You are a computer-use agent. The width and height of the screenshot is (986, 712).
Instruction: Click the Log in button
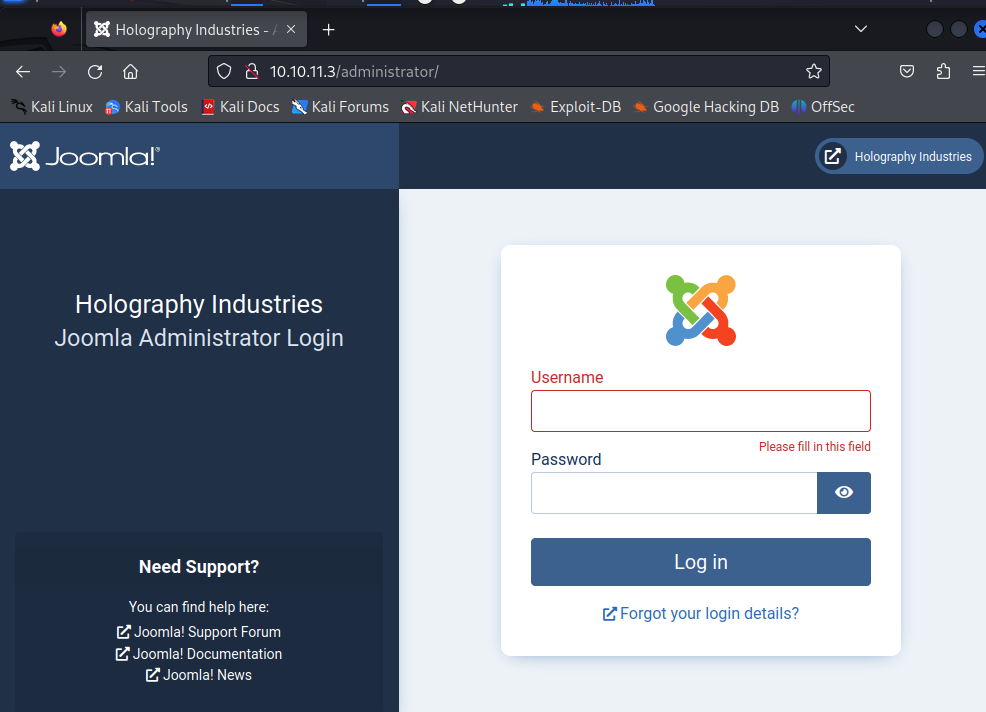(x=701, y=562)
